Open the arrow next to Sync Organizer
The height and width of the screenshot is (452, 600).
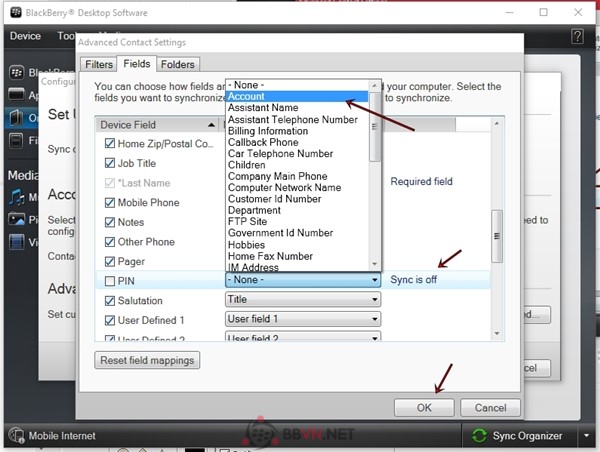(x=585, y=436)
